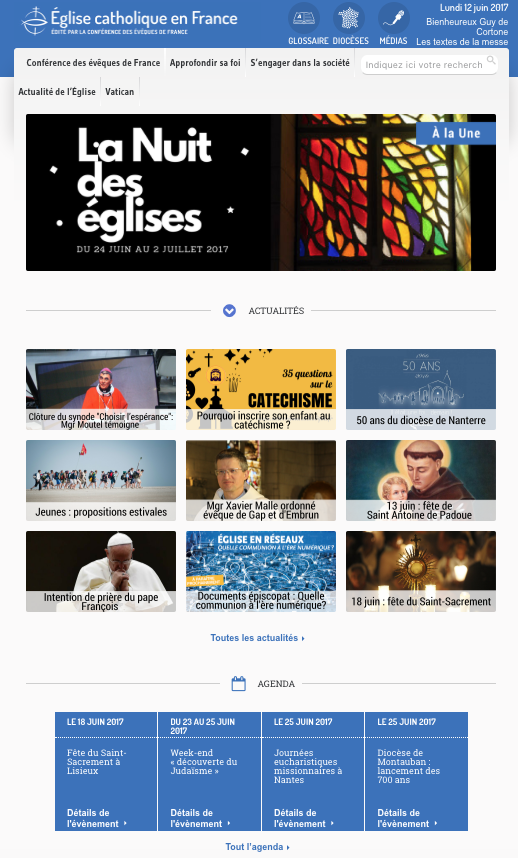Click into the site search field
The image size is (518, 858).
424,65
